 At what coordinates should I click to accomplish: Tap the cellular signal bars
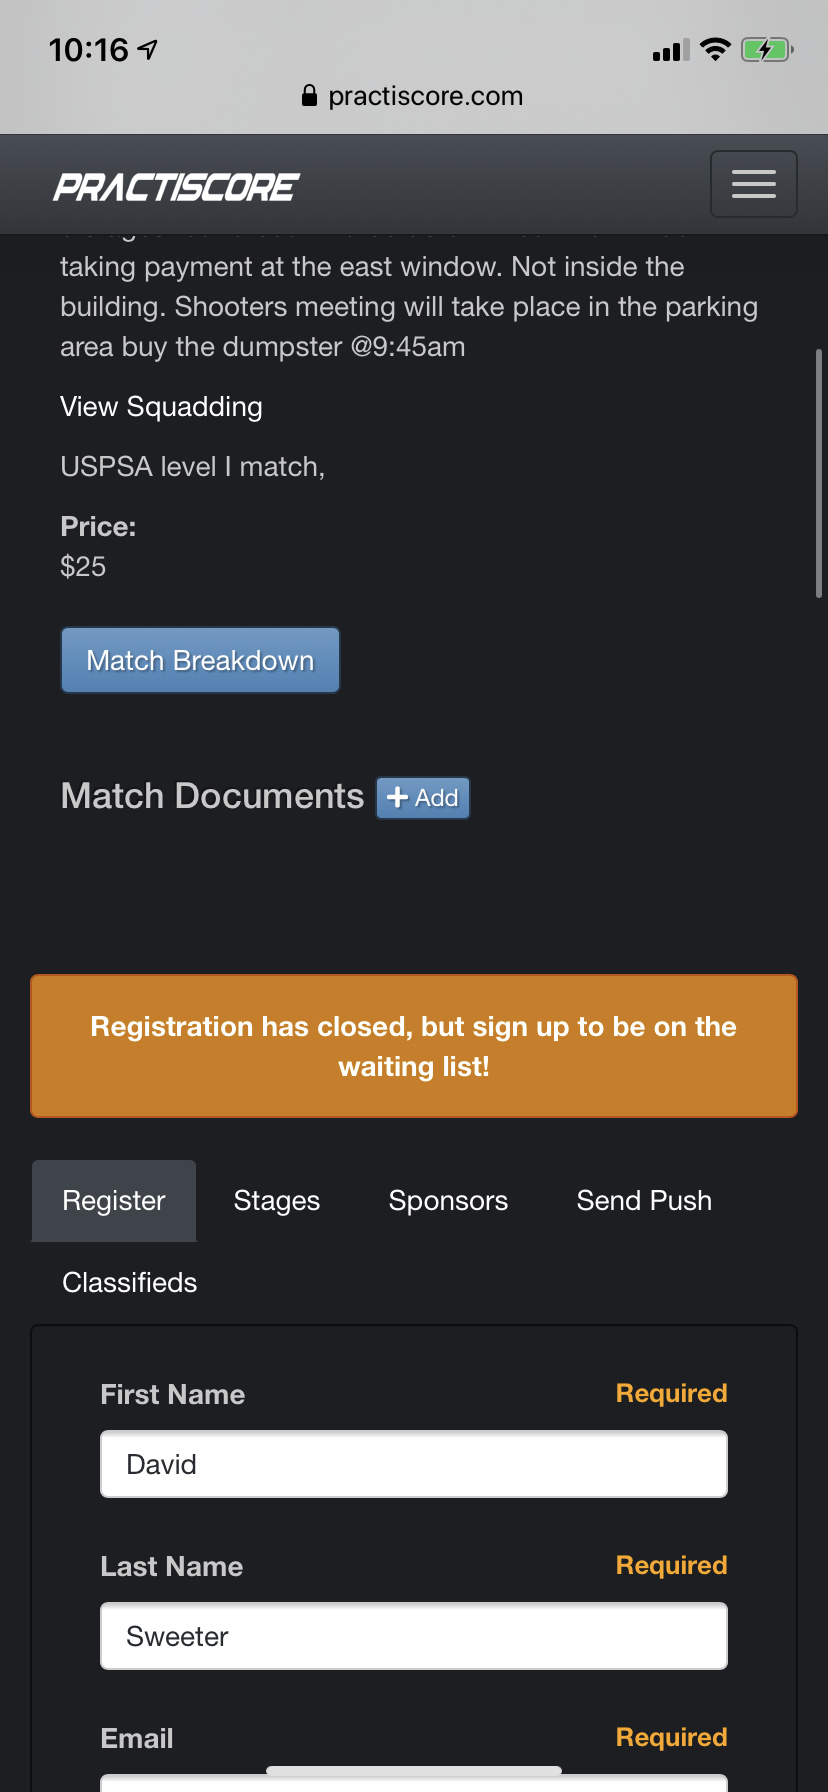point(670,50)
